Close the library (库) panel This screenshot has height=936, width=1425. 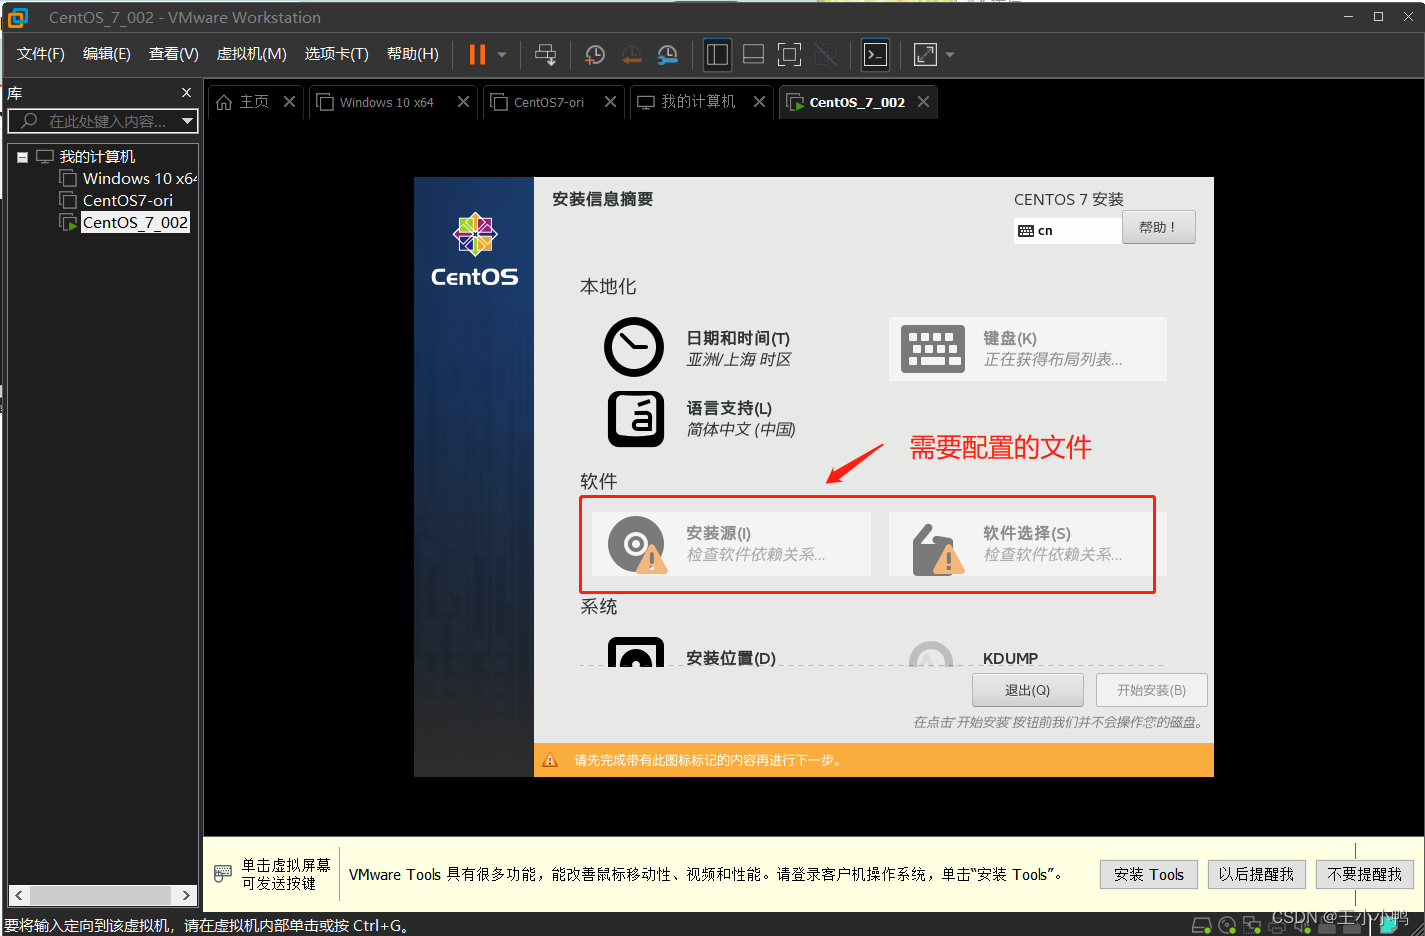click(186, 93)
